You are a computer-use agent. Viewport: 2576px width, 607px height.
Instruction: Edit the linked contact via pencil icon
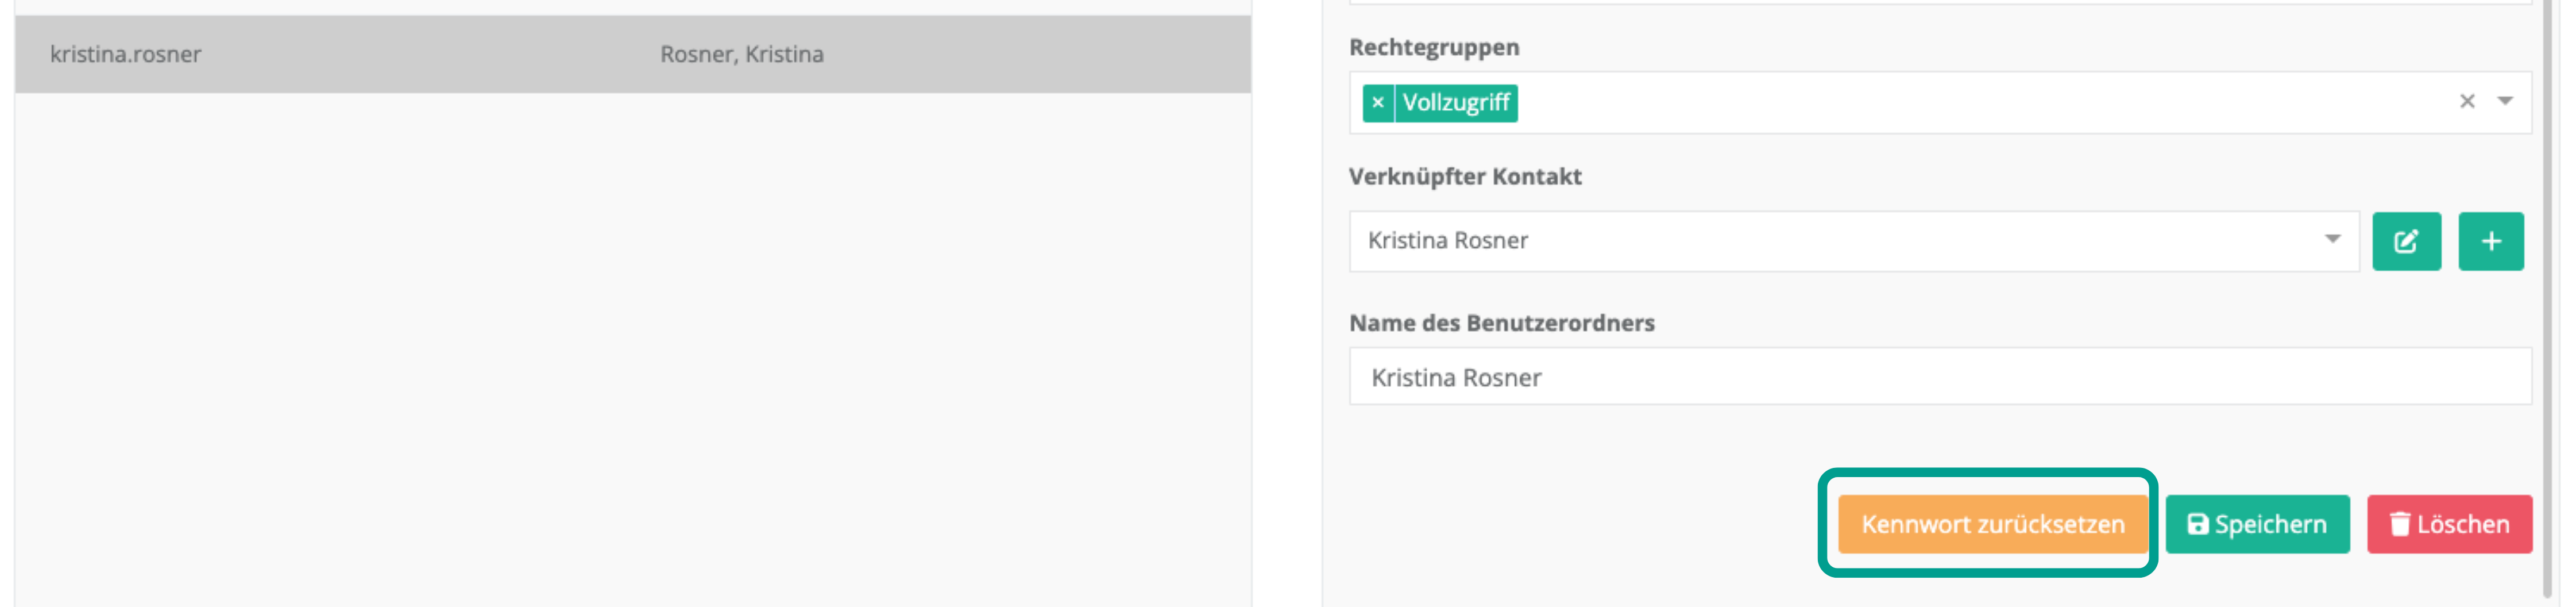2406,241
